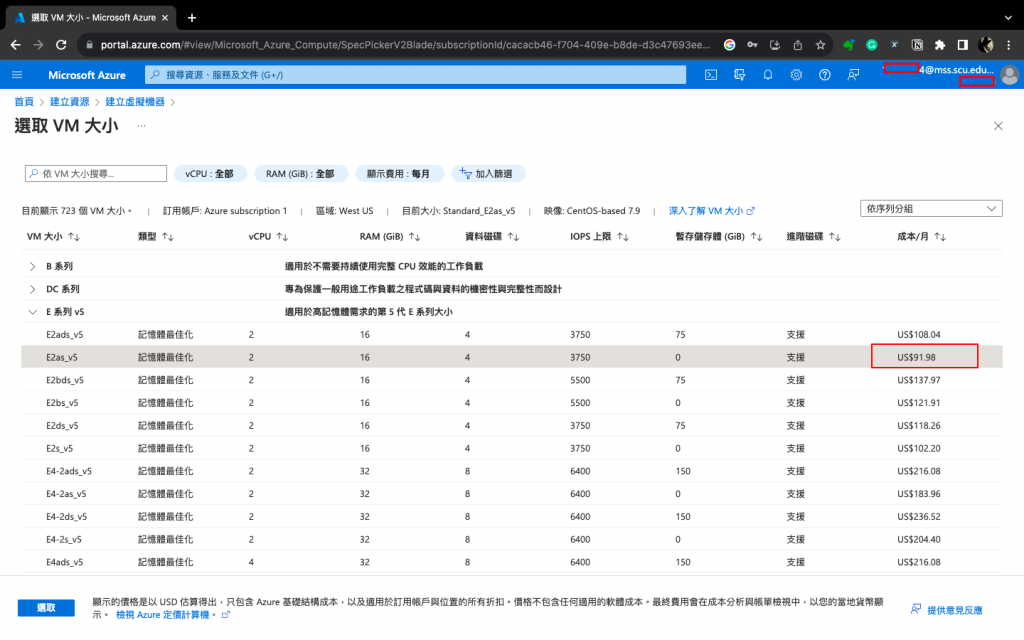Select the E2as_v5 row

tap(511, 357)
